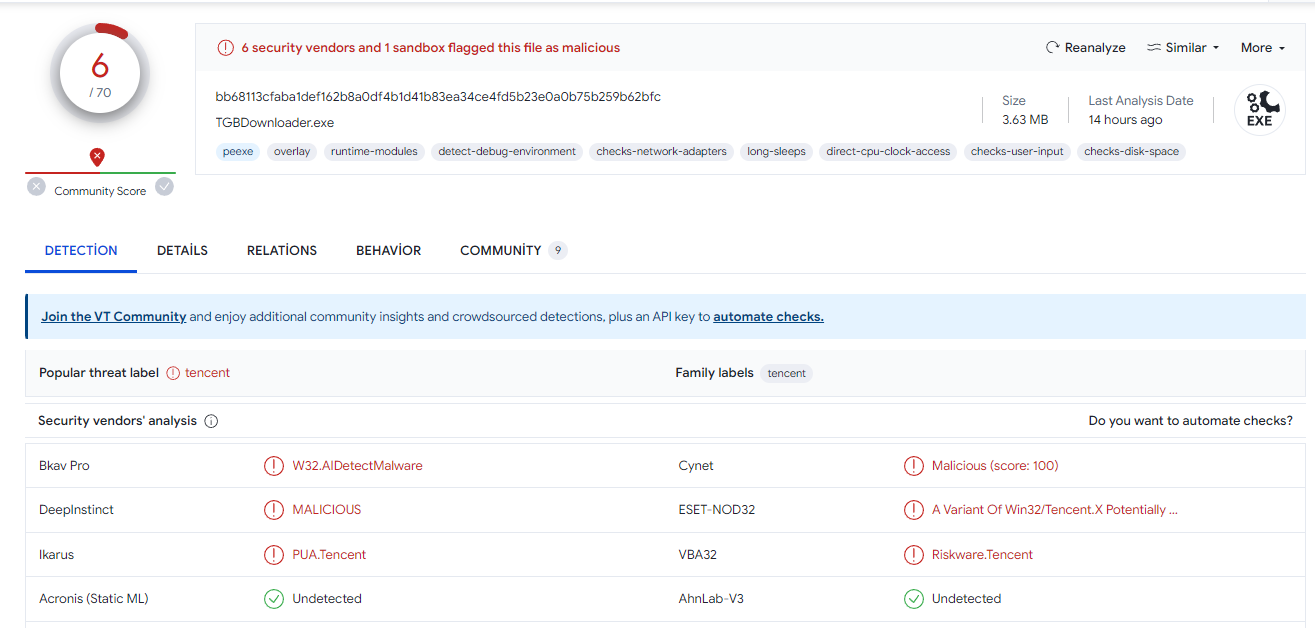Vote negative with the X community button
The image size is (1315, 628).
pos(37,187)
